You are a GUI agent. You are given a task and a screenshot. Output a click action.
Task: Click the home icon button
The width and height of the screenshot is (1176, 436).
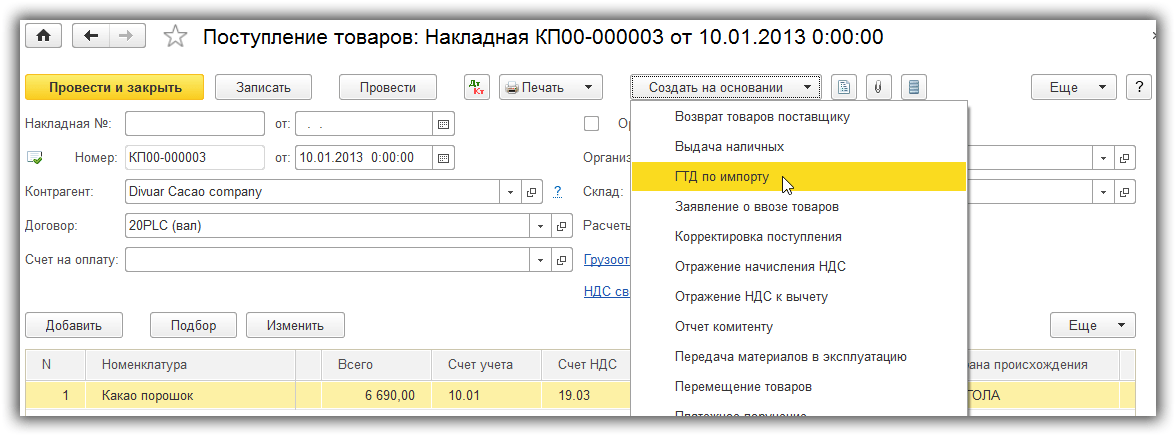point(44,36)
